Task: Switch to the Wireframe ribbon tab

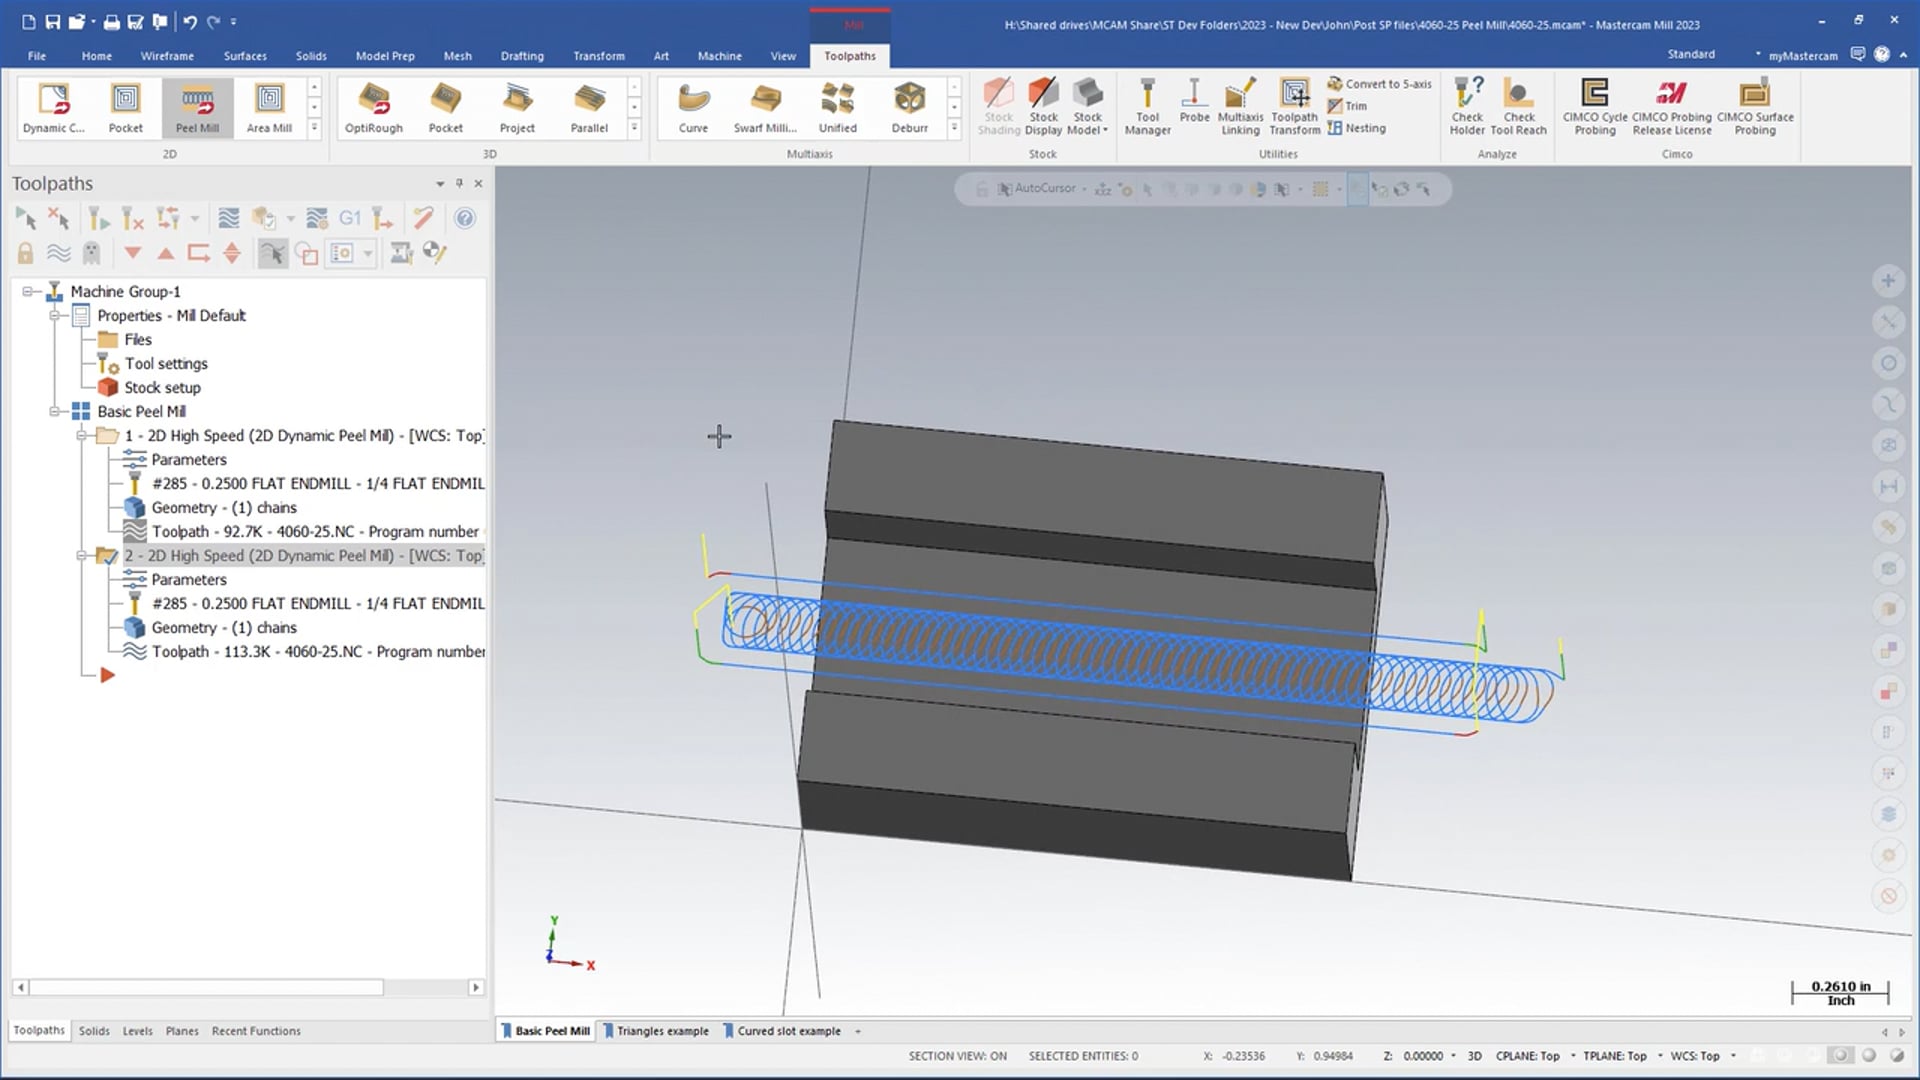Action: click(167, 56)
